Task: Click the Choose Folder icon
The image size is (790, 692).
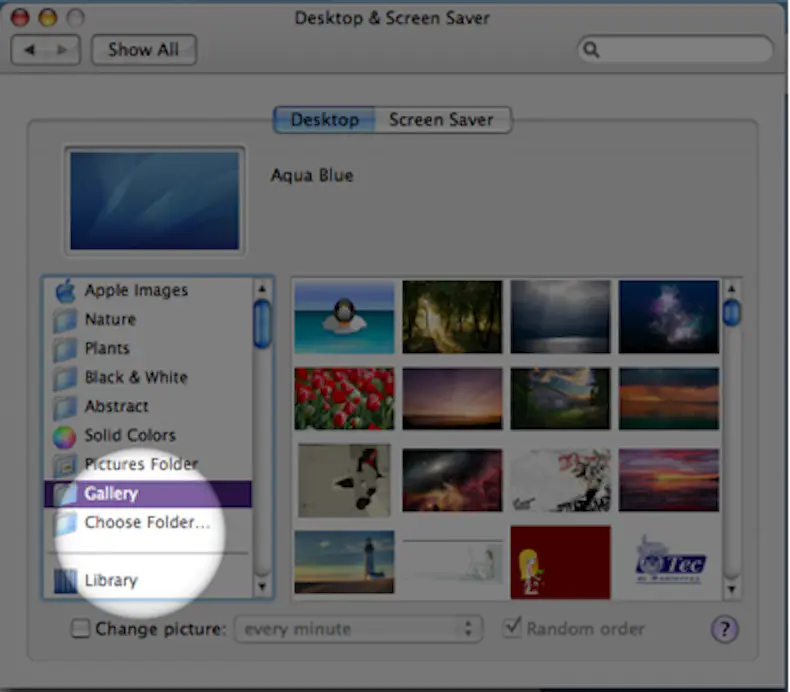Action: click(65, 523)
